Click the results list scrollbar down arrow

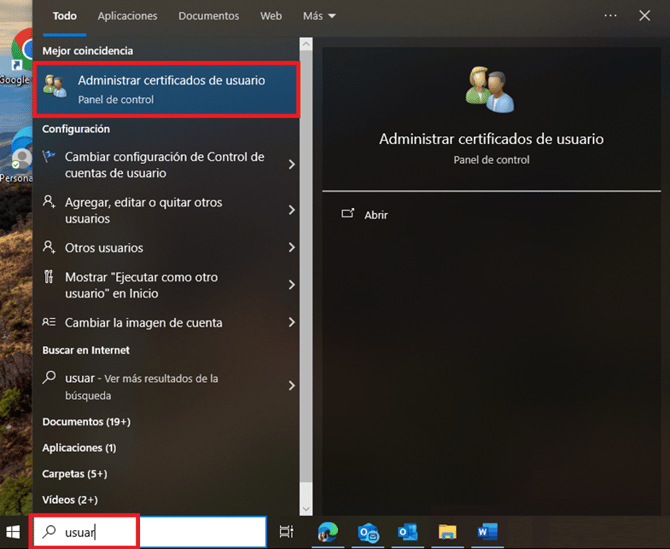point(306,509)
